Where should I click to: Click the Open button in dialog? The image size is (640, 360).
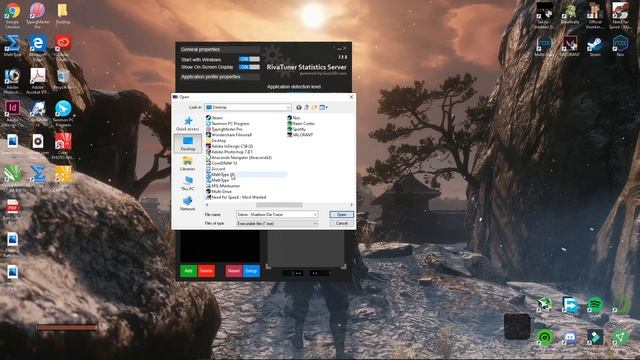[x=342, y=214]
